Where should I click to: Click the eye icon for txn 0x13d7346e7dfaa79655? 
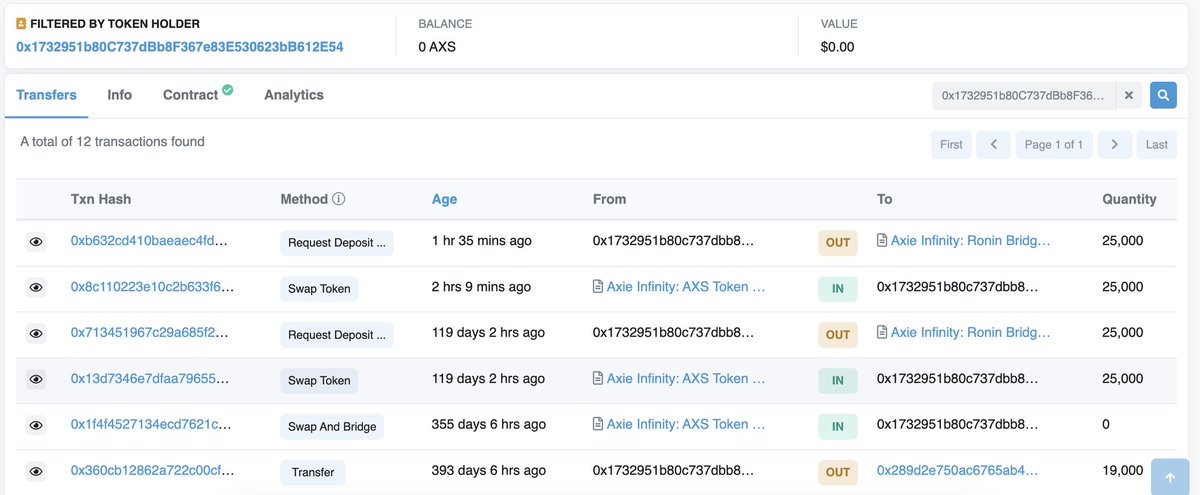tap(36, 380)
